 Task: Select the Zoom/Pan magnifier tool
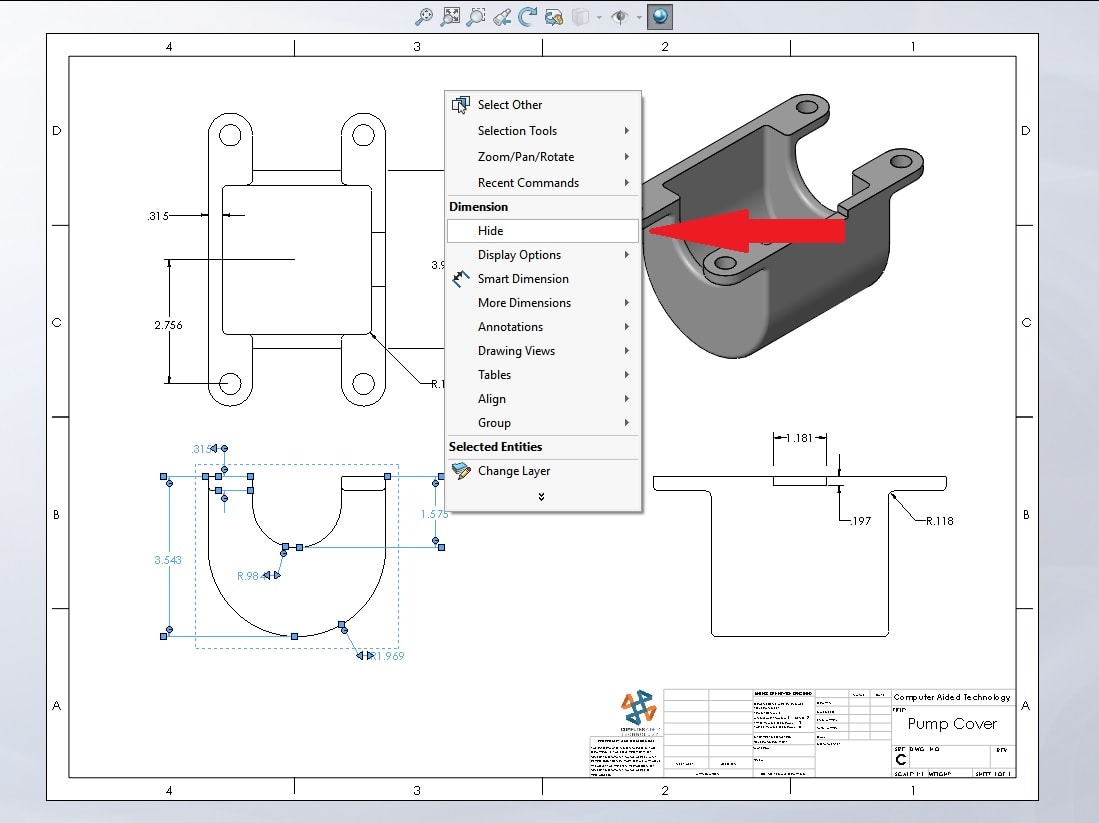click(425, 17)
